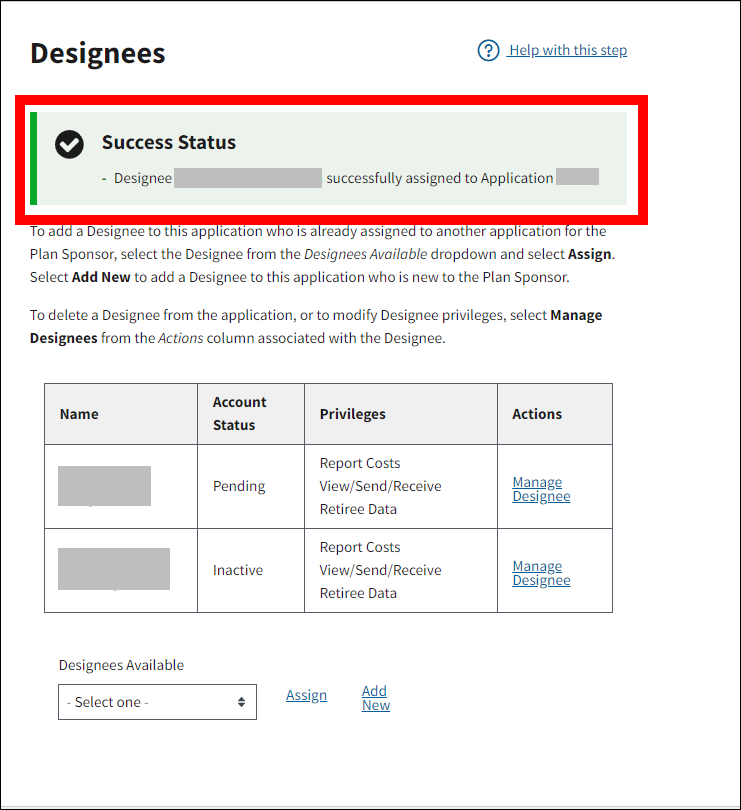This screenshot has width=741, height=810.
Task: Click the Name column header
Action: click(79, 414)
